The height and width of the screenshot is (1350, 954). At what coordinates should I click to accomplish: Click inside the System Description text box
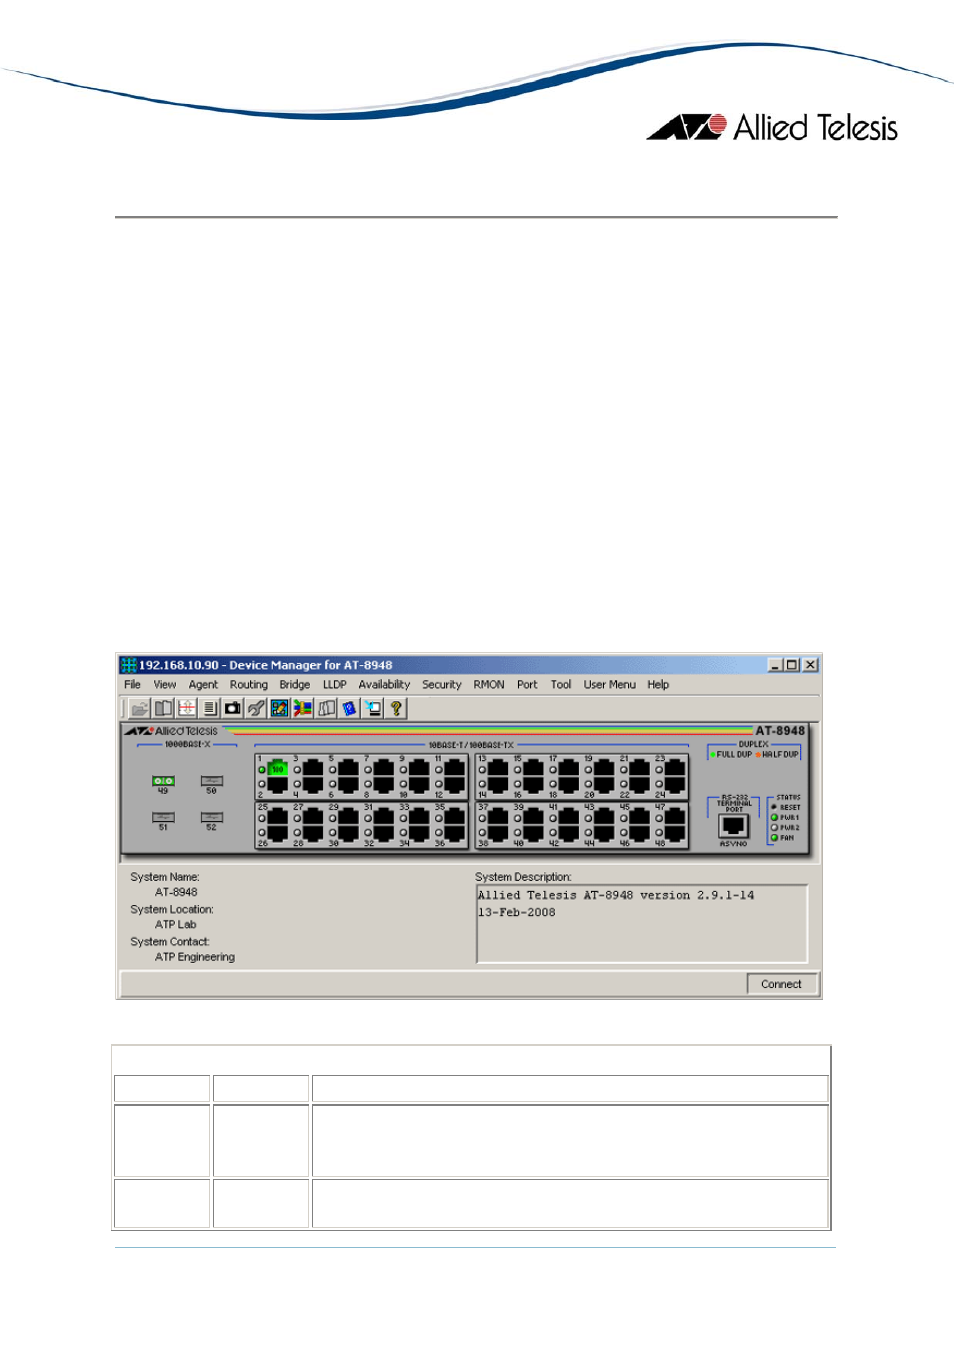coord(642,924)
